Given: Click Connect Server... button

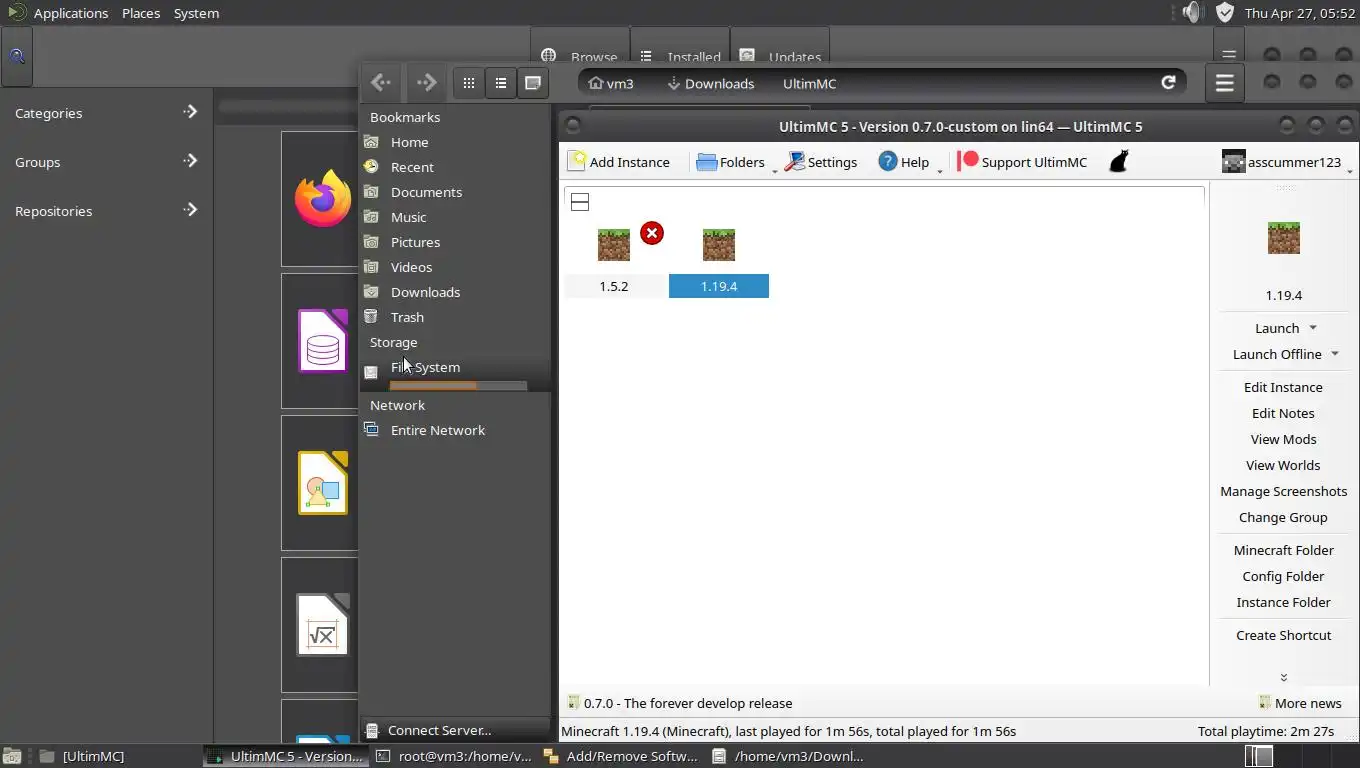Looking at the screenshot, I should point(454,730).
